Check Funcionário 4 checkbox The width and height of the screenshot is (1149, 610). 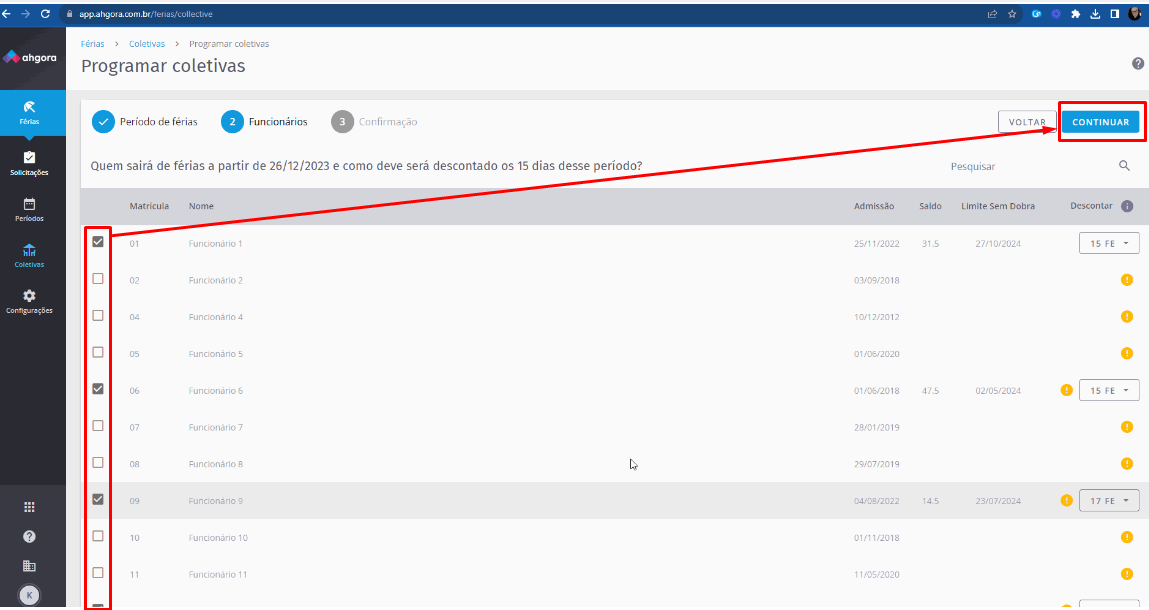click(98, 315)
